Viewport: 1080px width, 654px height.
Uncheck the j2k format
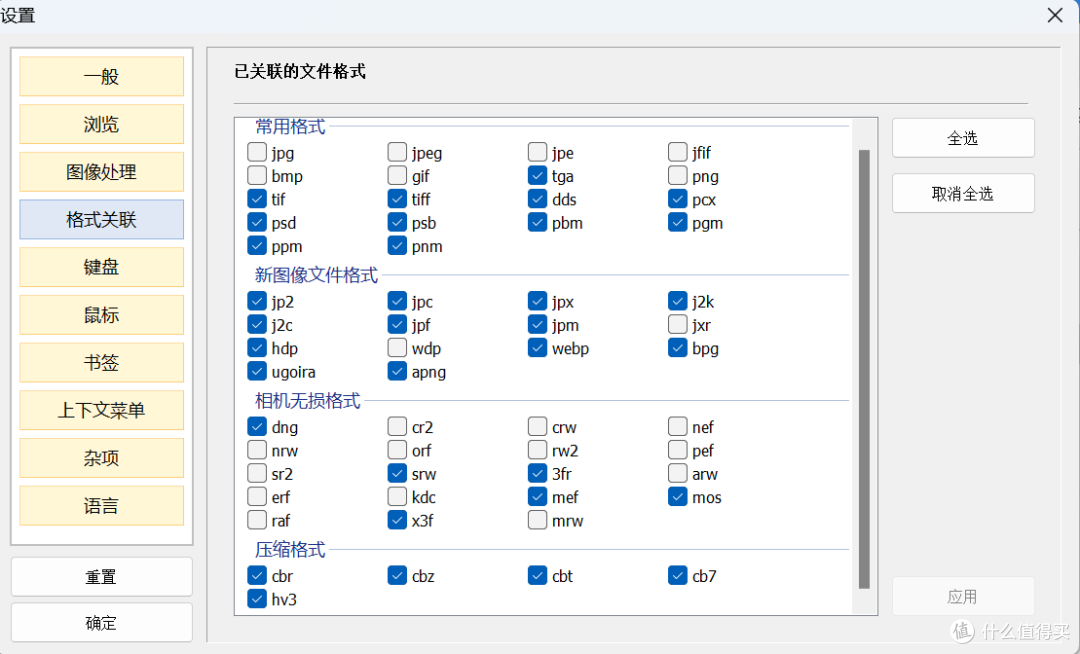[678, 302]
